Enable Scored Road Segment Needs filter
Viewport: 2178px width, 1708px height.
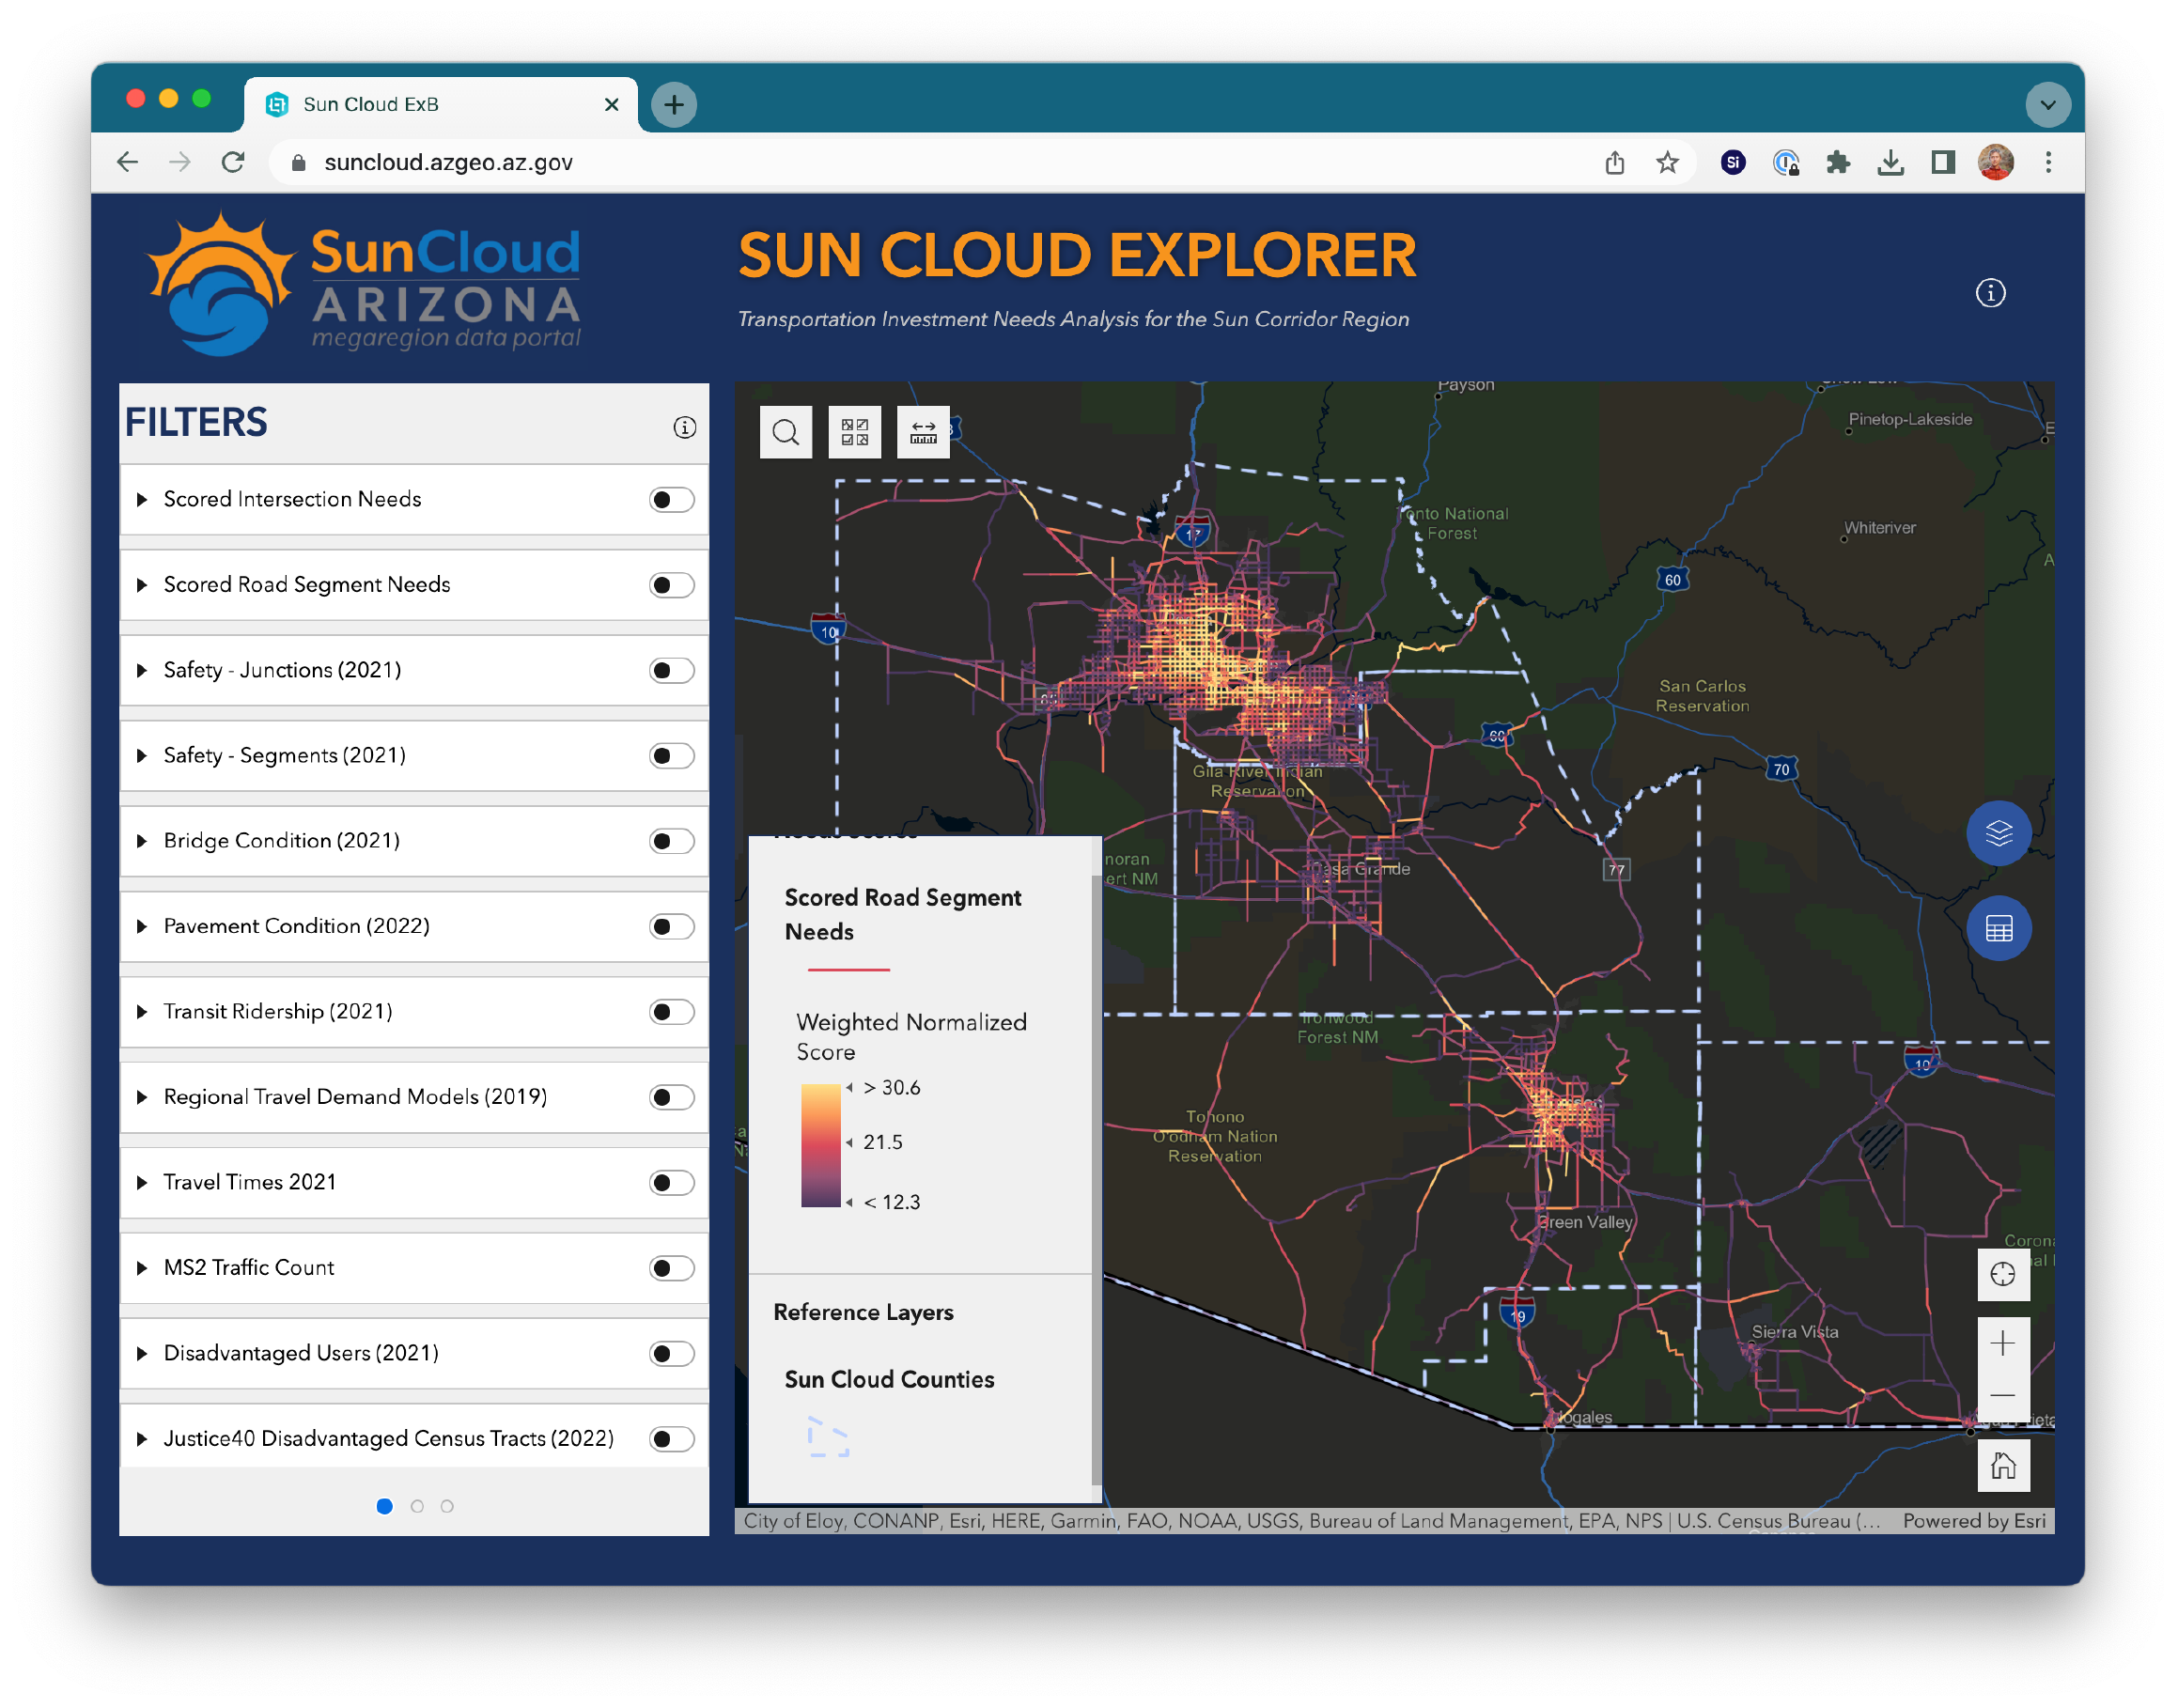671,585
